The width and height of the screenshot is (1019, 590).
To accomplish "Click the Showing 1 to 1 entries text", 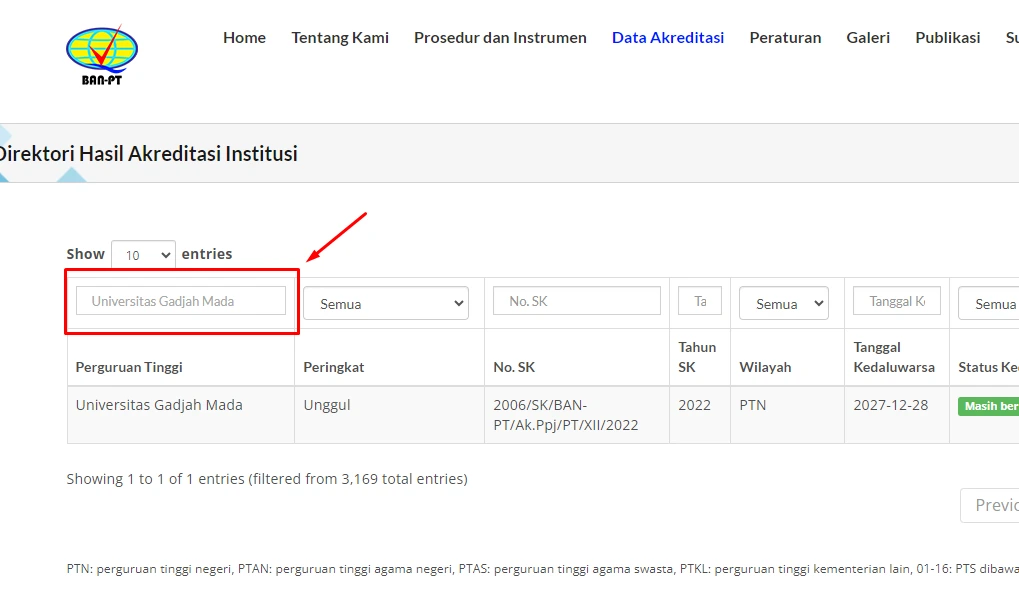I will pyautogui.click(x=267, y=479).
